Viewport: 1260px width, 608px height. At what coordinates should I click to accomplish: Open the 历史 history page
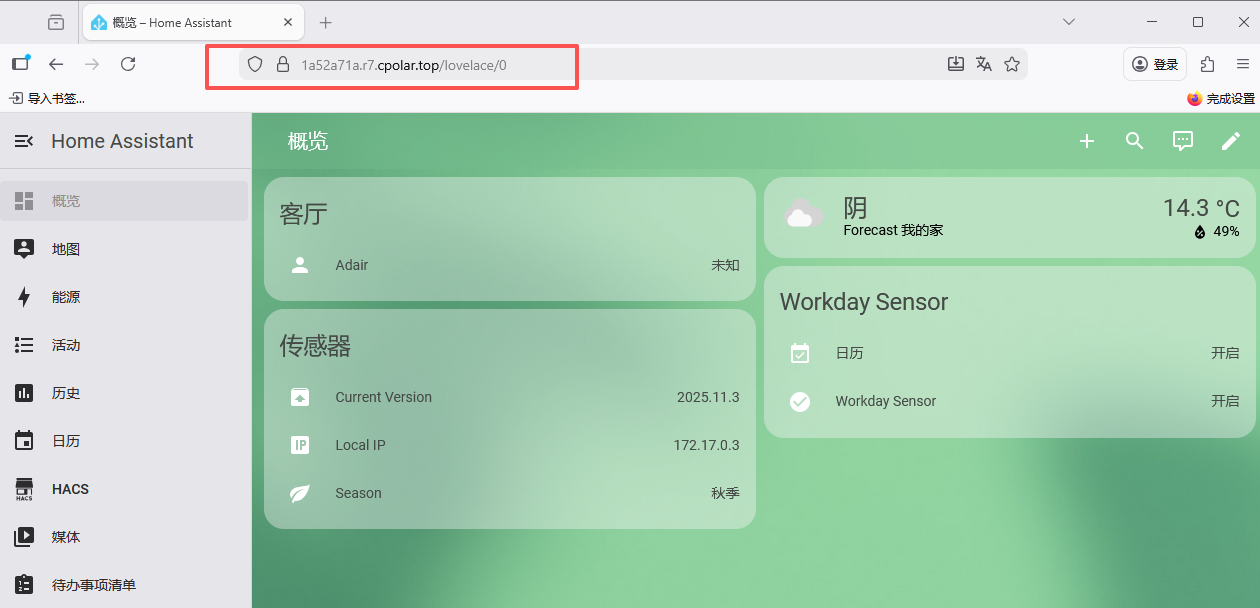tap(125, 393)
